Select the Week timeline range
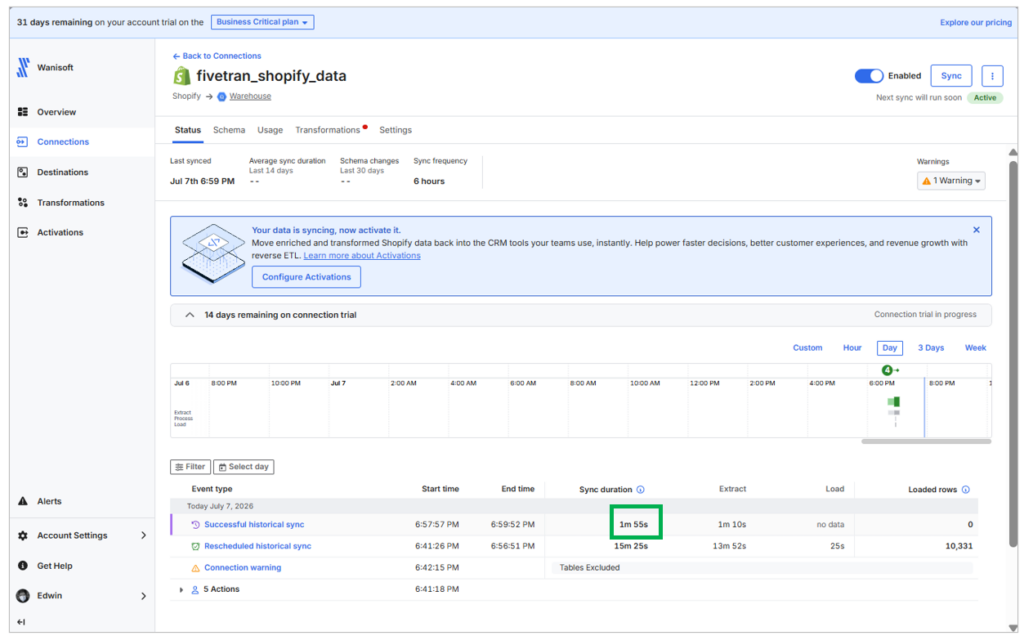The height and width of the screenshot is (636, 1024). click(976, 348)
